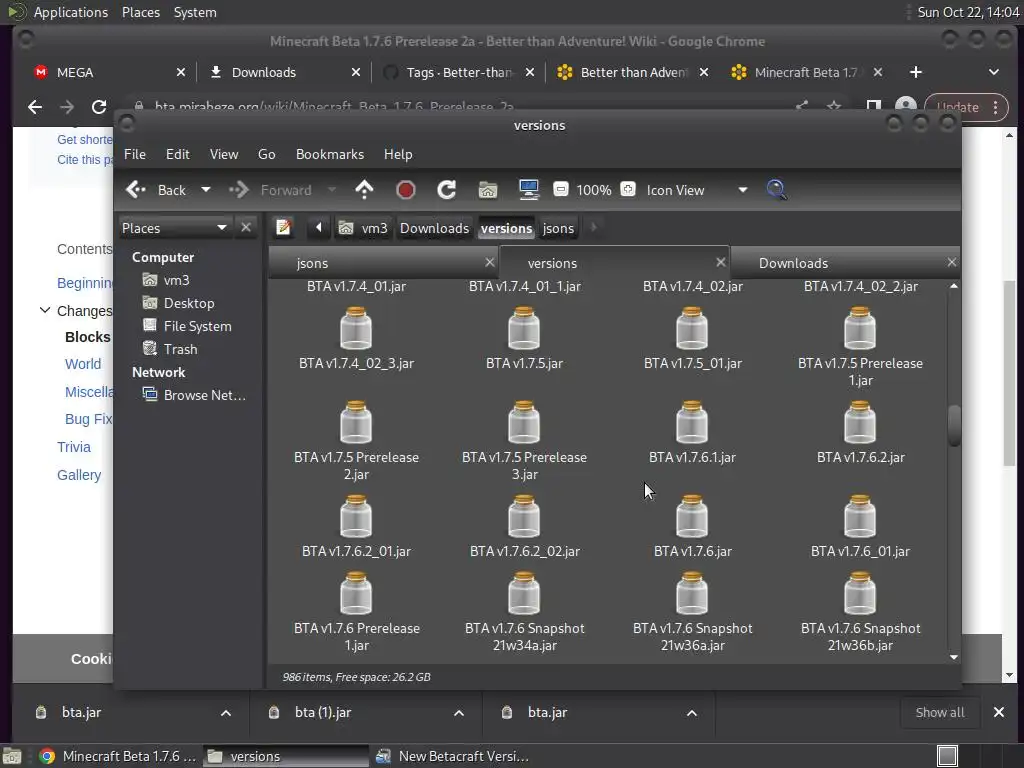Switch to the jsons tab
Viewport: 1024px width, 768px height.
313,263
